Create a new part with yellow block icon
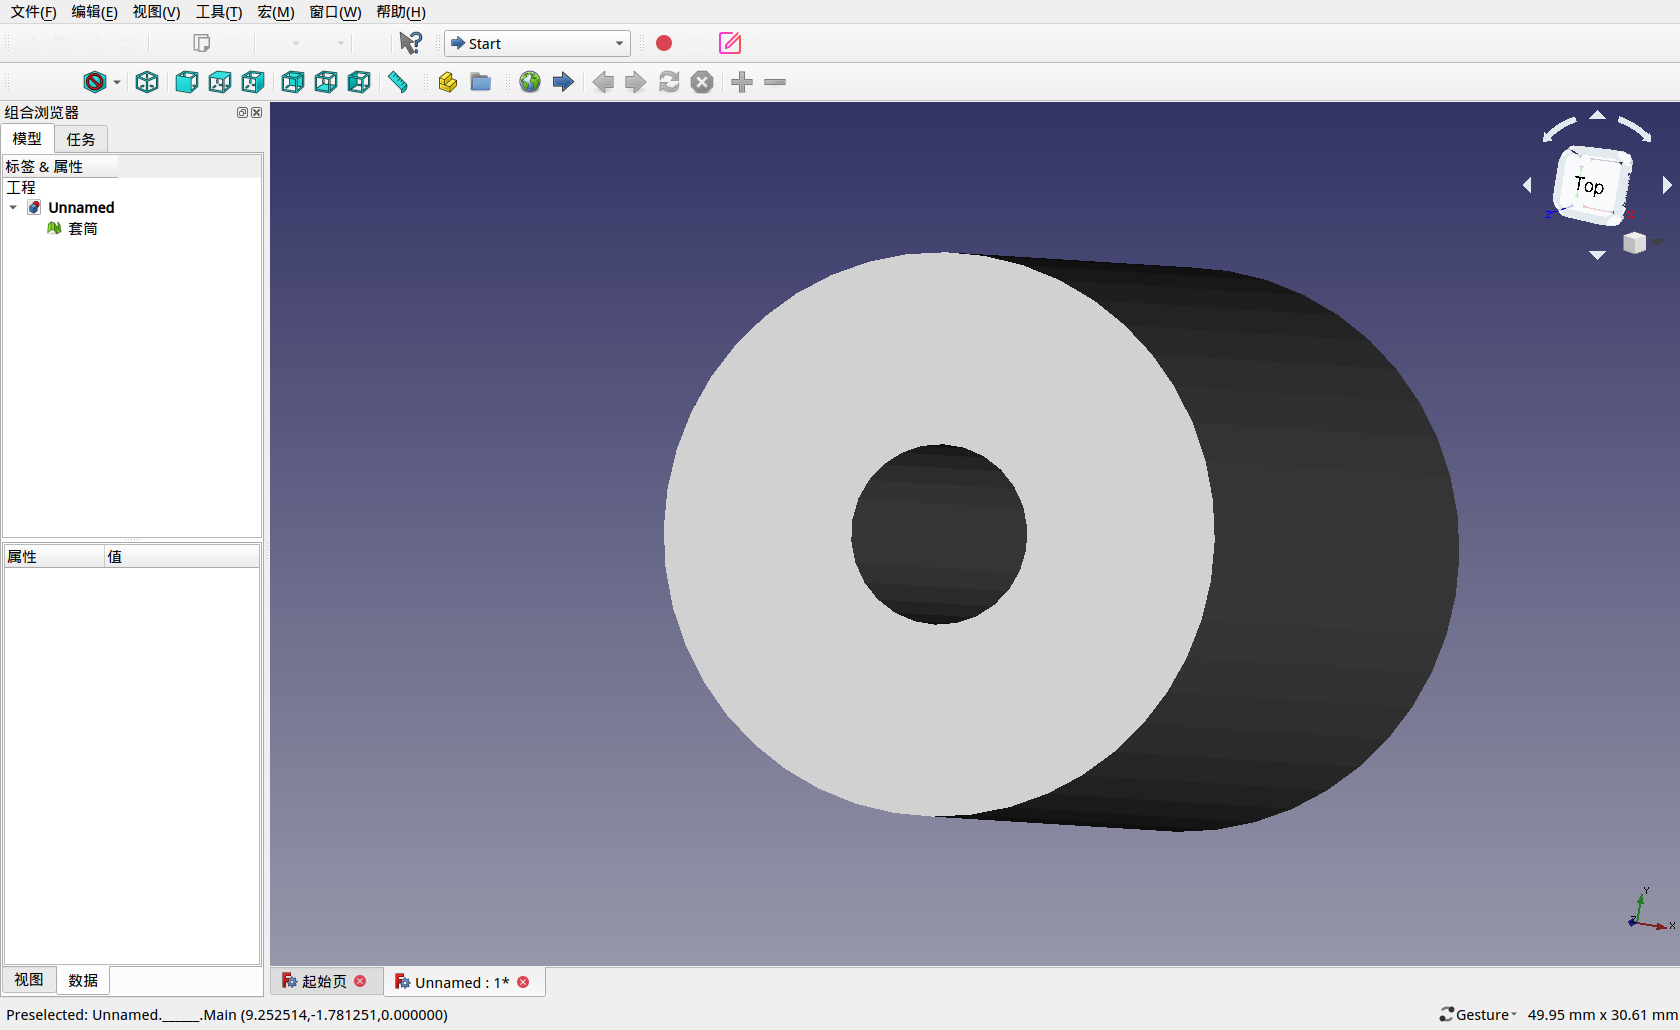This screenshot has width=1680, height=1030. click(447, 82)
